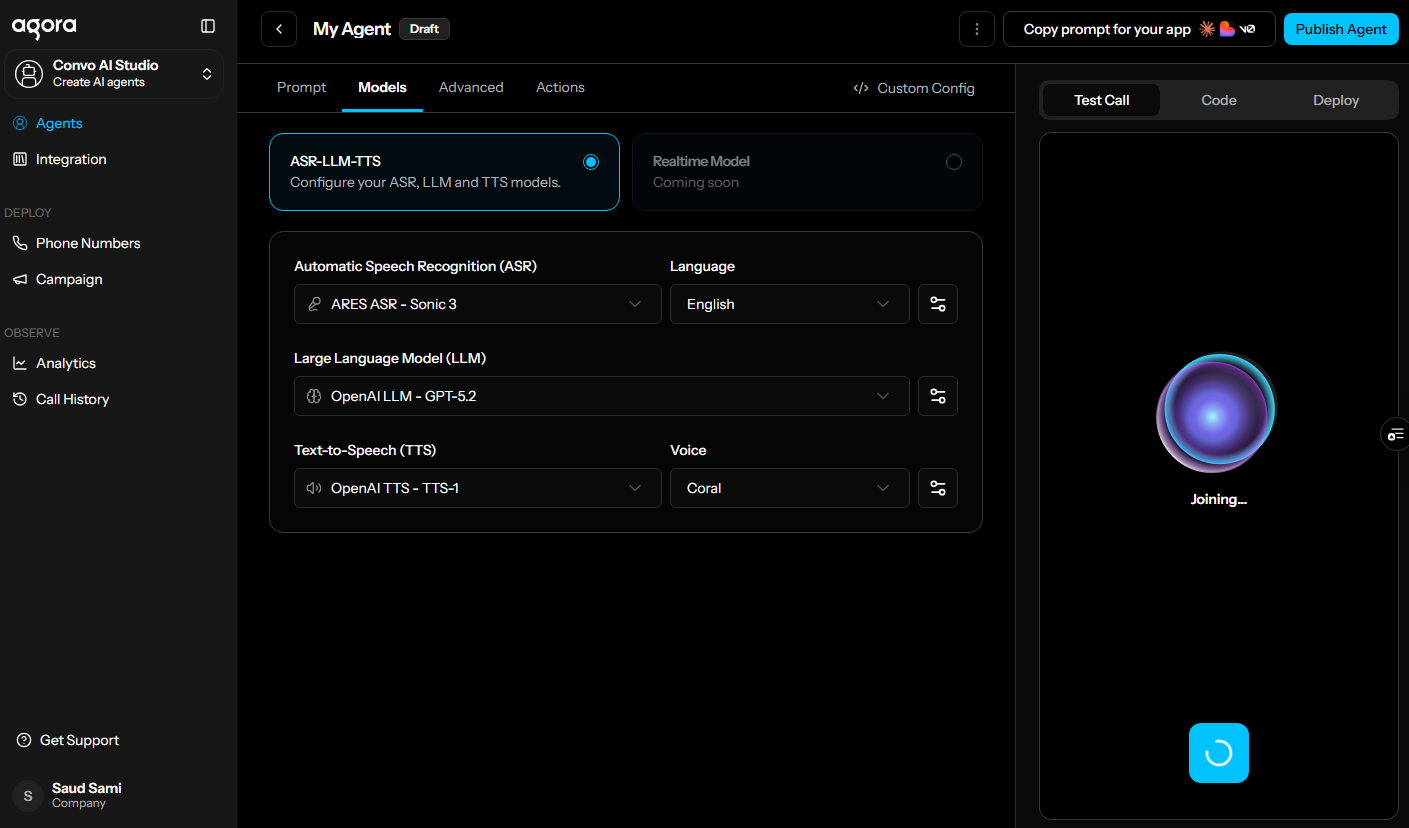
Task: Open TTS configuration settings icon
Action: 937,488
